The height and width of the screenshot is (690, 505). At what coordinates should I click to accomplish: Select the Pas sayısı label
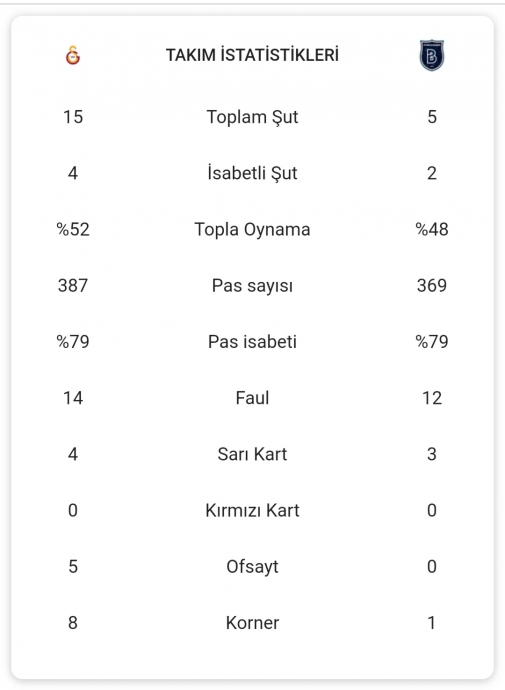point(252,286)
